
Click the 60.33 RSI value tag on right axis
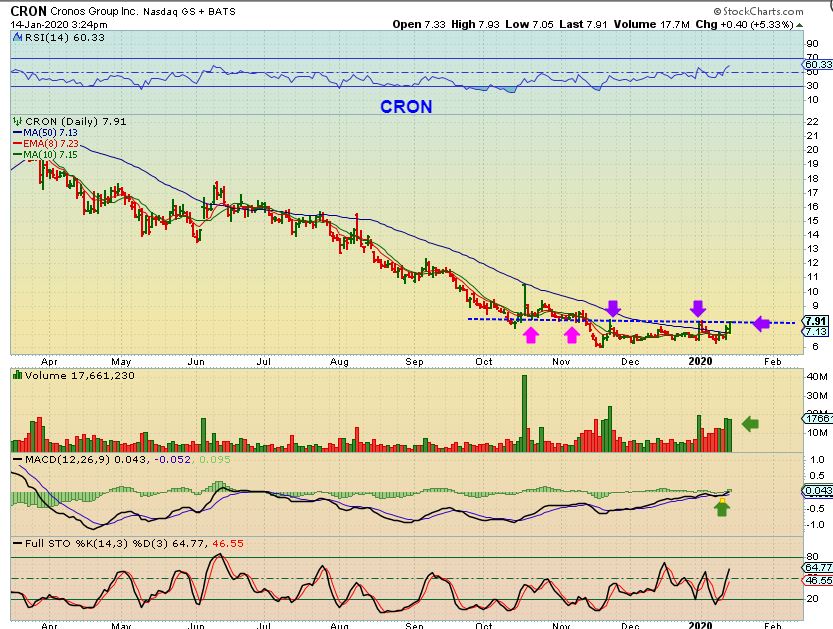818,64
